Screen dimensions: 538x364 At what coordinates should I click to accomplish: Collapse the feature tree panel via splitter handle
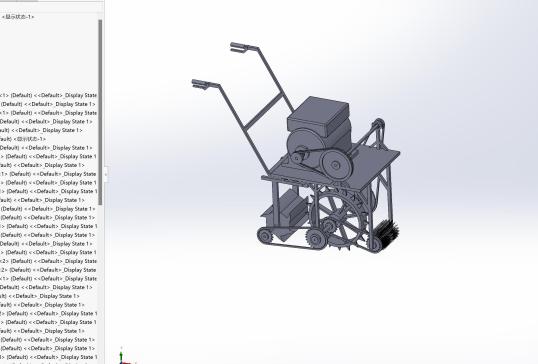click(105, 174)
